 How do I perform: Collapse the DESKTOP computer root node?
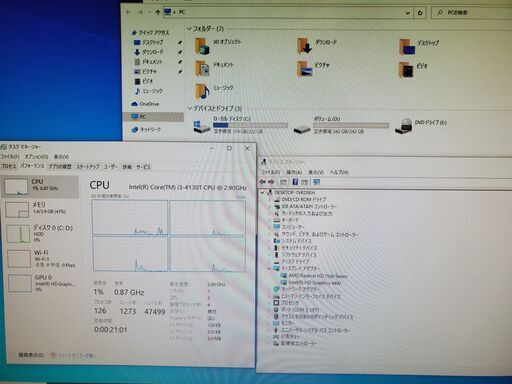263,193
